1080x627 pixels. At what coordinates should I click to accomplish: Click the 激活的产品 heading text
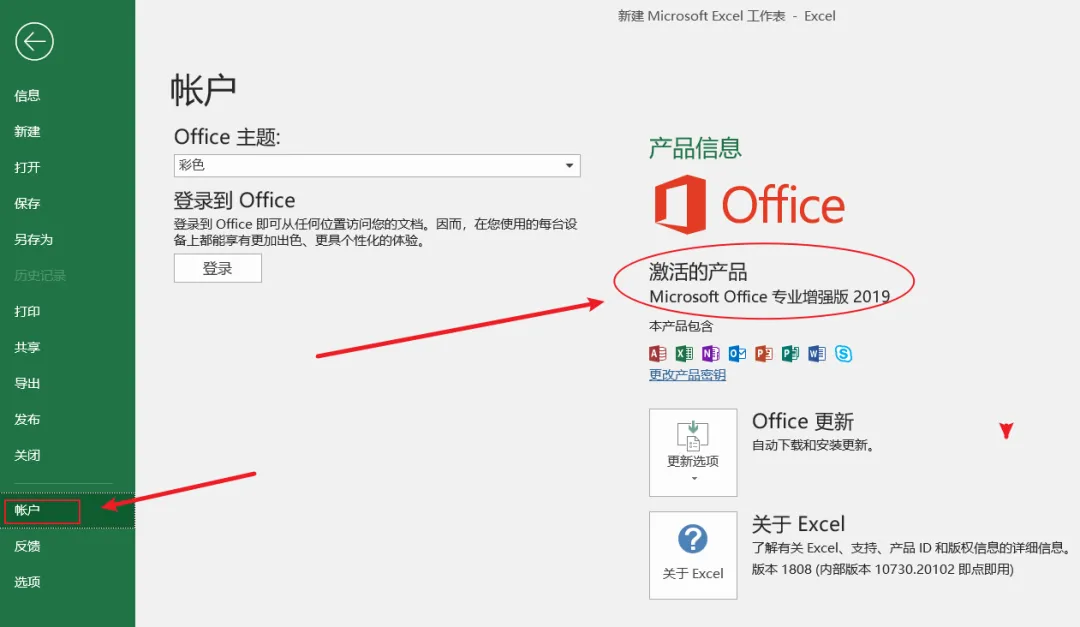click(698, 271)
